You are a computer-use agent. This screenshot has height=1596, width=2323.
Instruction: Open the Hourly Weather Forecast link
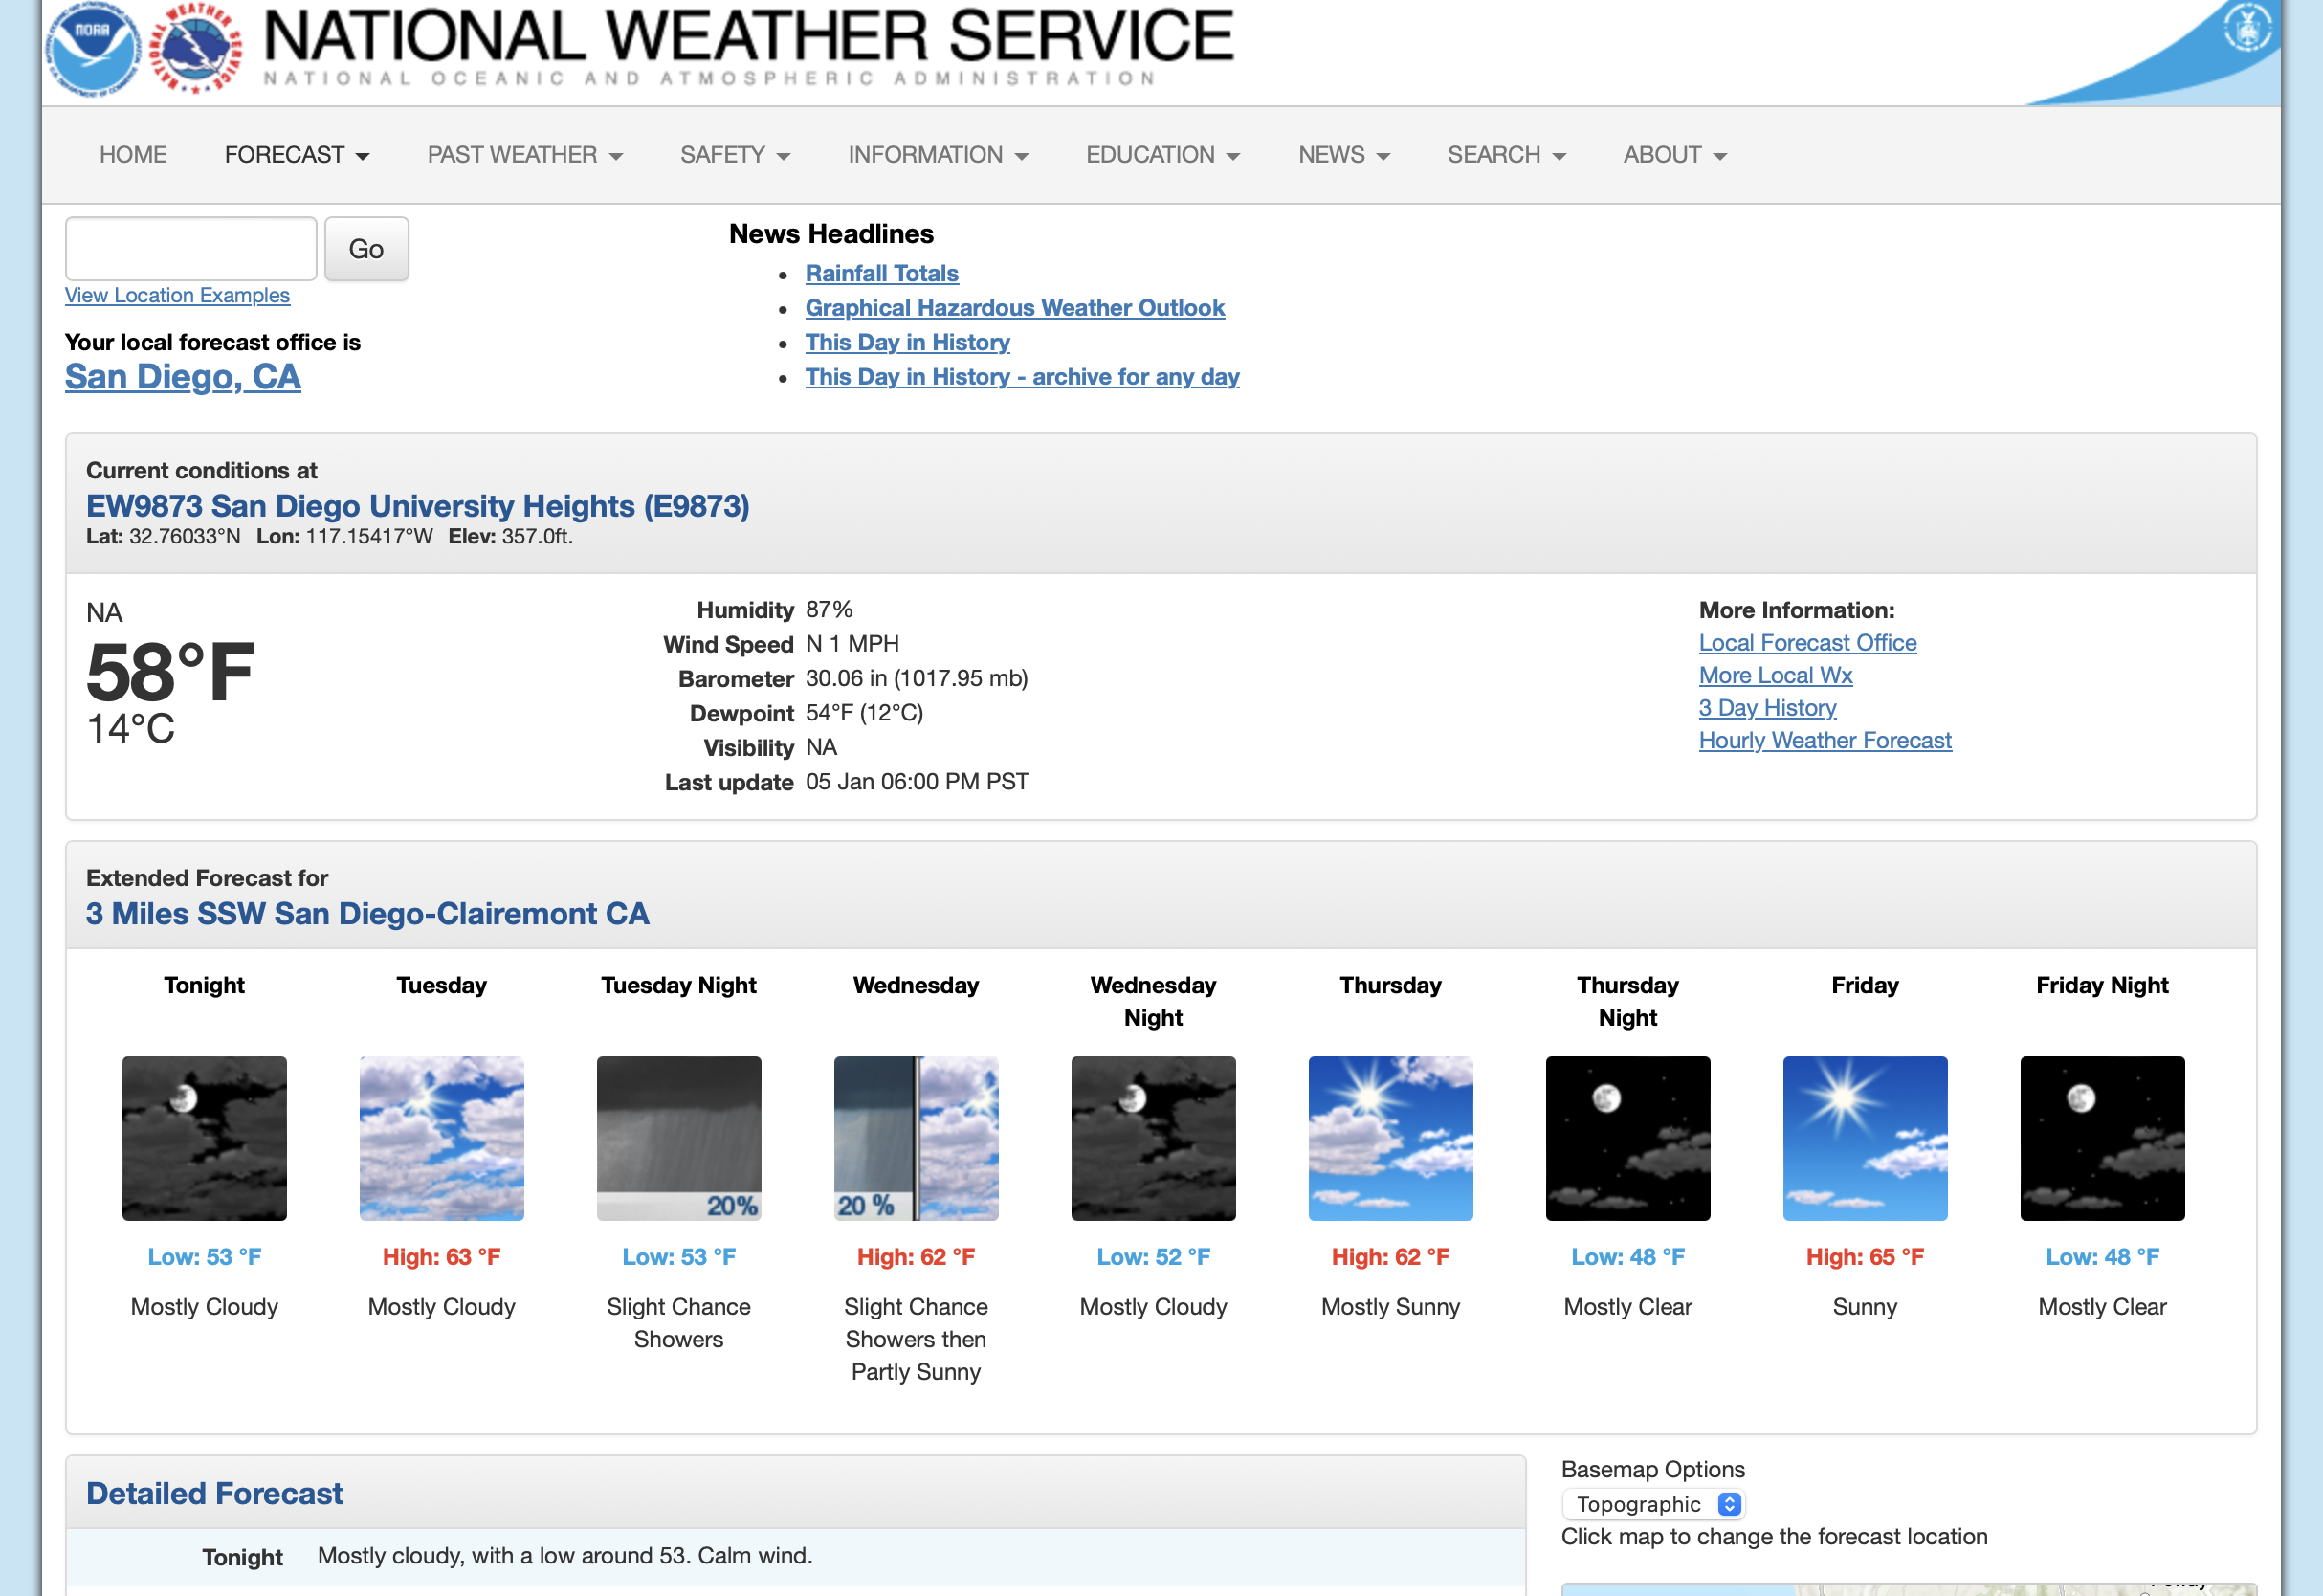click(1824, 740)
